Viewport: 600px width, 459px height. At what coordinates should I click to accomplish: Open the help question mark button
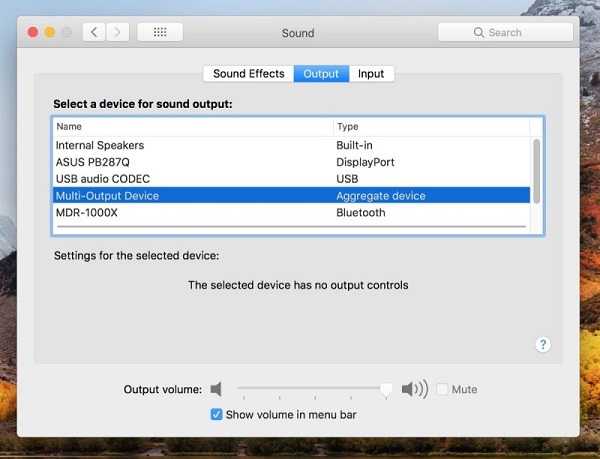(543, 345)
